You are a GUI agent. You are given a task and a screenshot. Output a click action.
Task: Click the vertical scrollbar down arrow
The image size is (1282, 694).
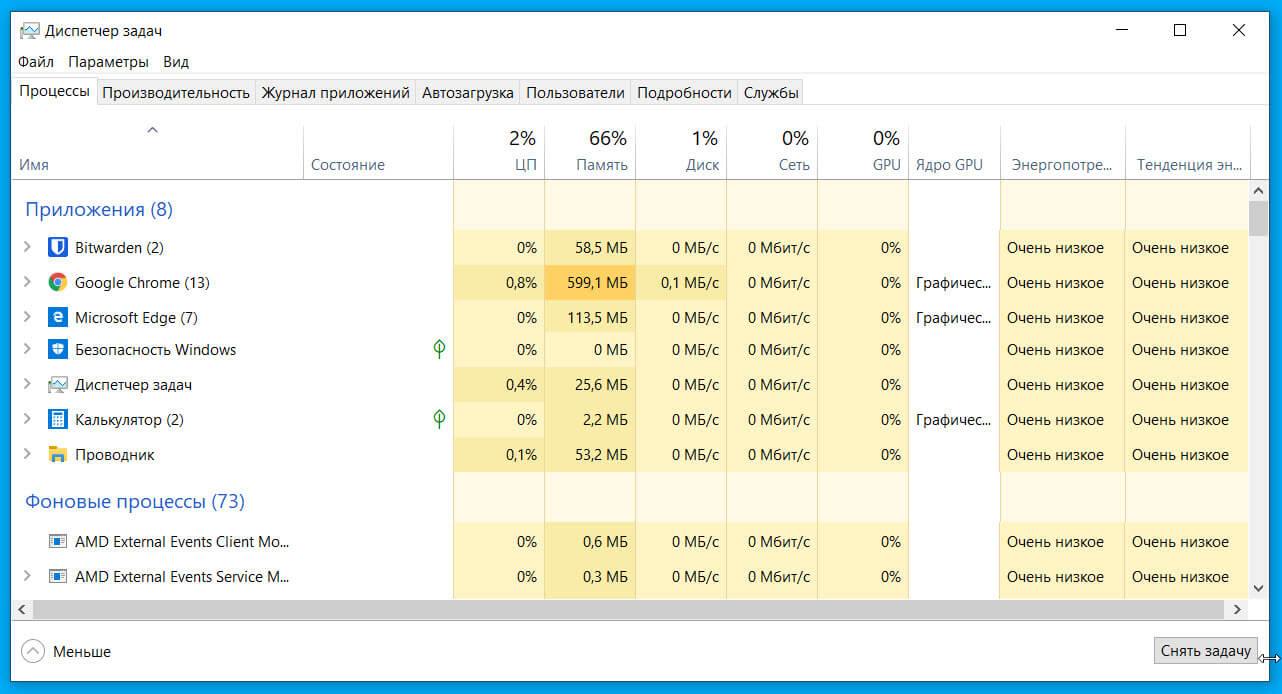coord(1259,588)
